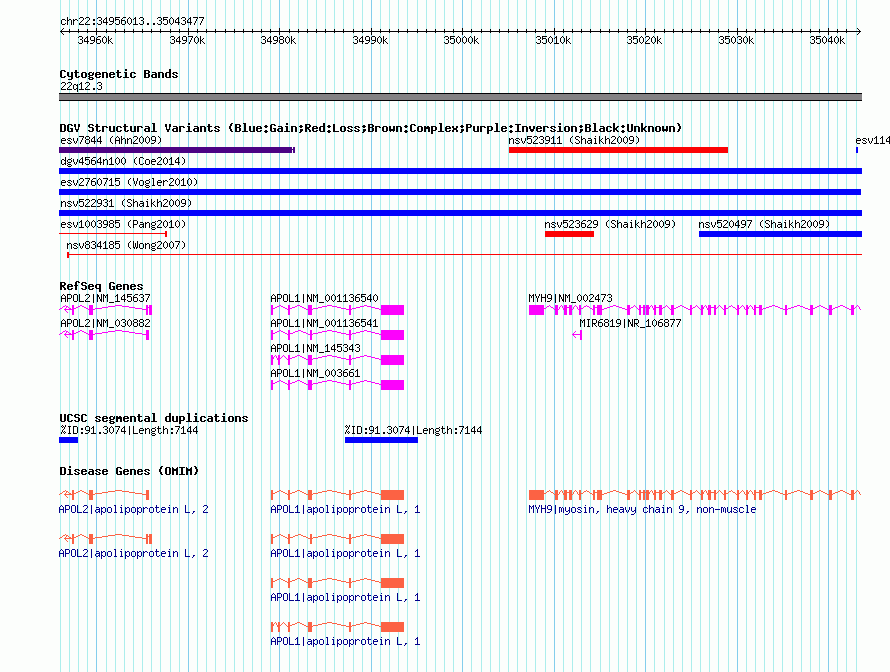This screenshot has width=890, height=672.
Task: Open the dgv4564n100 (Coe2014) label
Action: [123, 161]
